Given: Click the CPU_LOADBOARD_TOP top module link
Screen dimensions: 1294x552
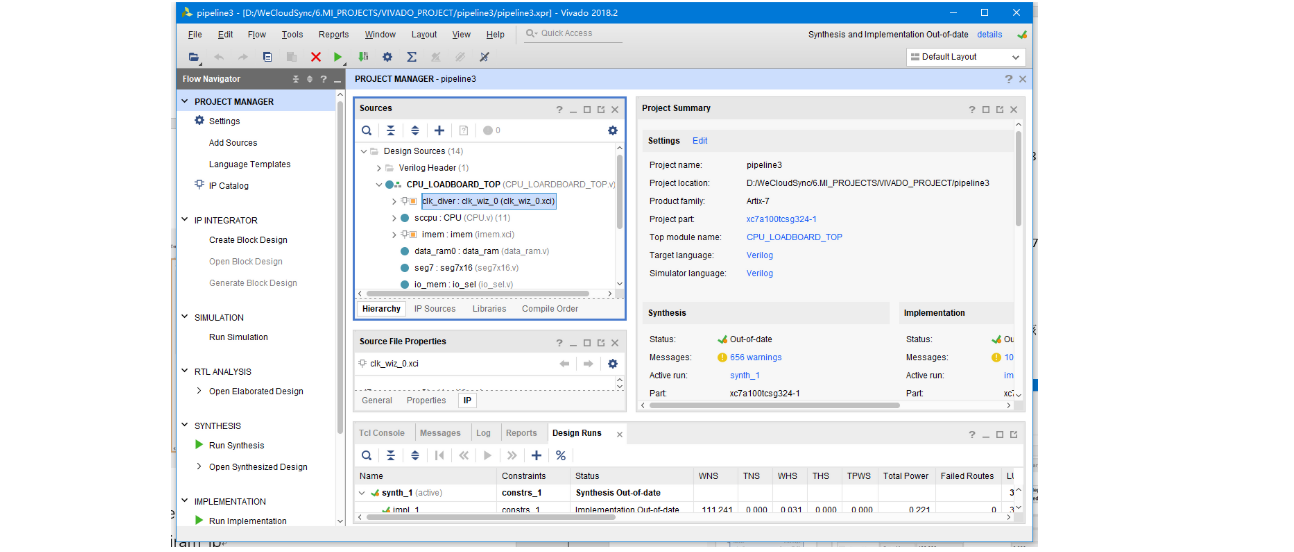Looking at the screenshot, I should (794, 237).
